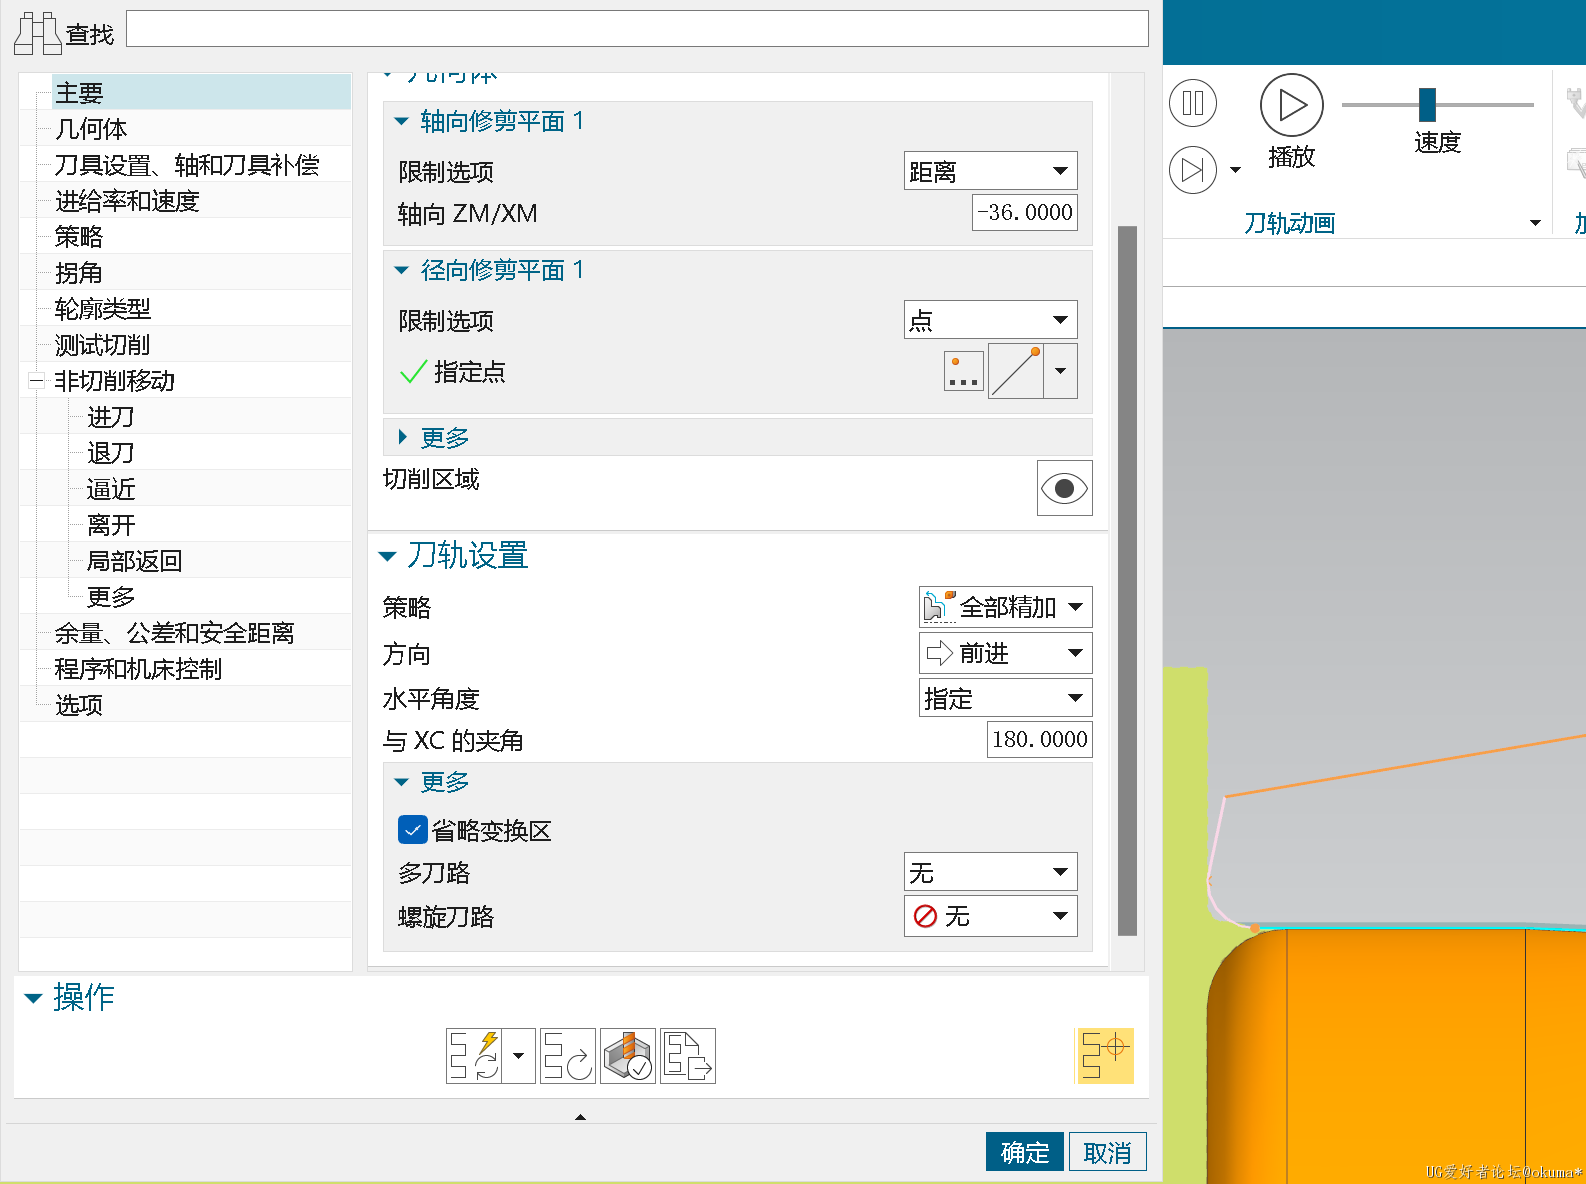Screen dimensions: 1586x1184
Task: Expand the 刀轨动画 group dropdown arrow
Action: (1535, 223)
